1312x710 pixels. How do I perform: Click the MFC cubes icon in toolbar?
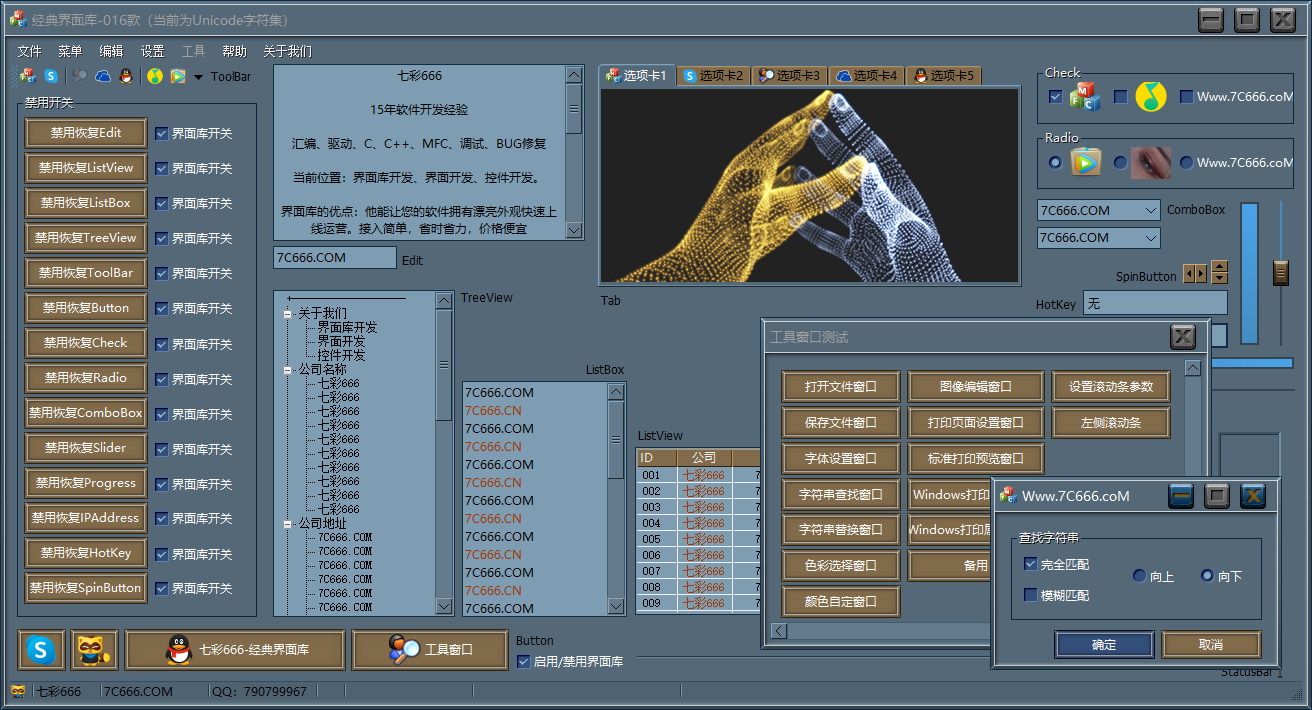pyautogui.click(x=27, y=76)
